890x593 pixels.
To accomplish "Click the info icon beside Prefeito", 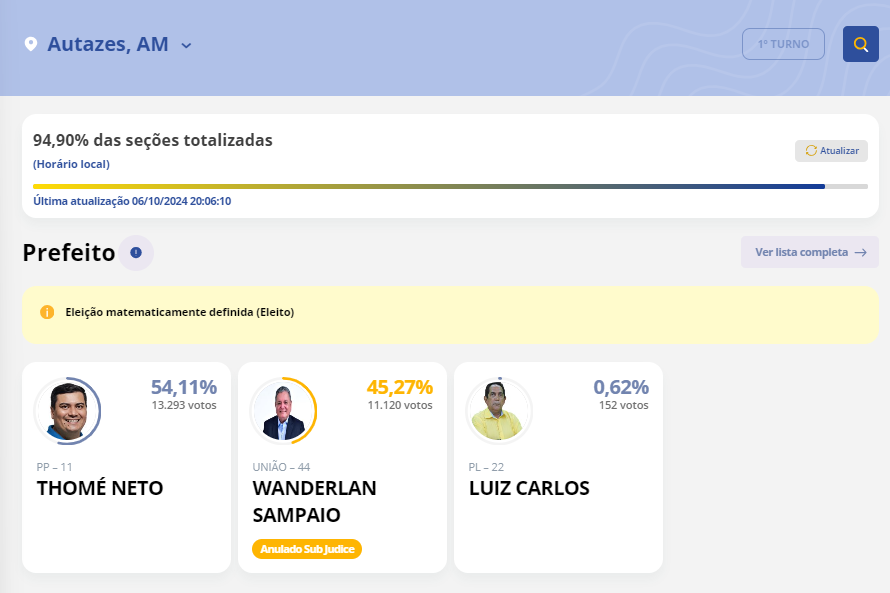I will 136,253.
